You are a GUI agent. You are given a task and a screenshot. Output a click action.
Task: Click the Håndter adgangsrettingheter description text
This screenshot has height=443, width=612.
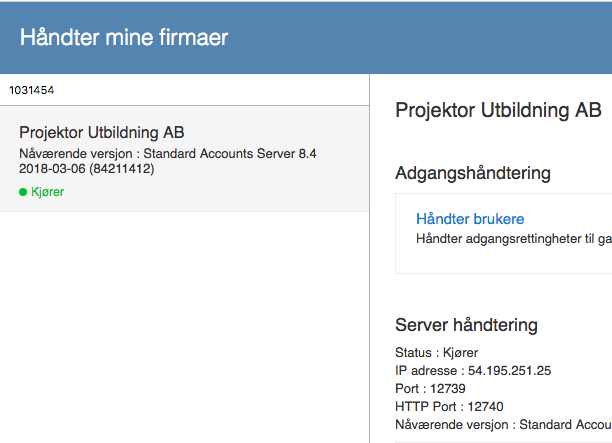click(514, 239)
